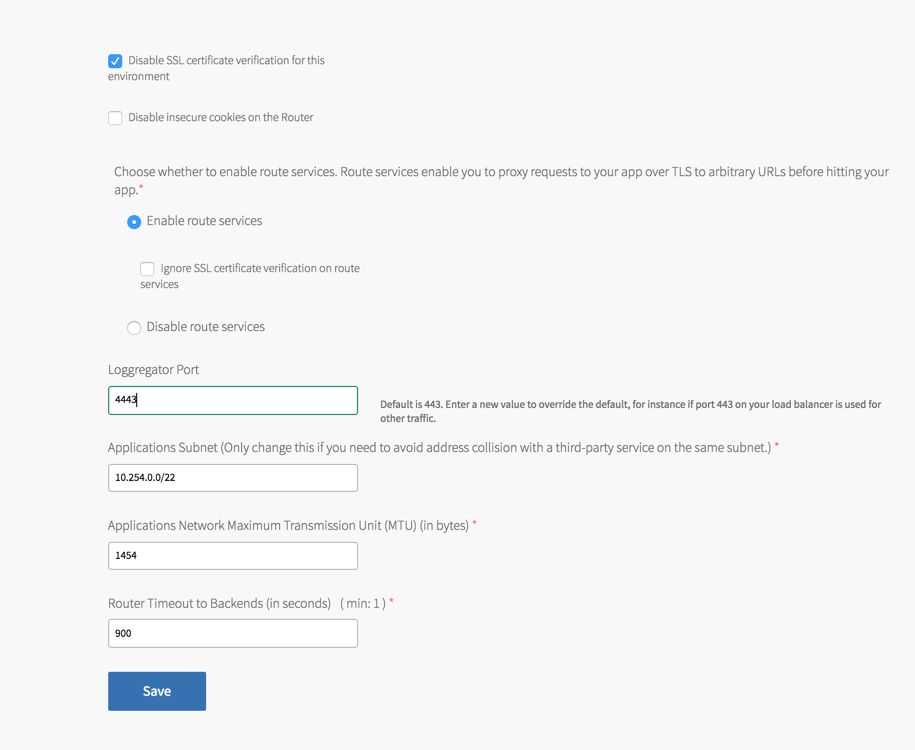Select the Enable route services radio button
Image resolution: width=915 pixels, height=750 pixels.
(x=134, y=222)
